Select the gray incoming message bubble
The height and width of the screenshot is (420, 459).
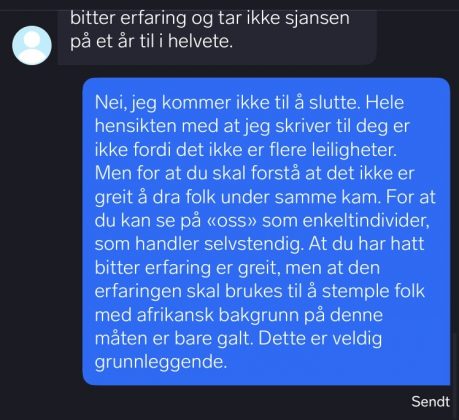(x=217, y=37)
